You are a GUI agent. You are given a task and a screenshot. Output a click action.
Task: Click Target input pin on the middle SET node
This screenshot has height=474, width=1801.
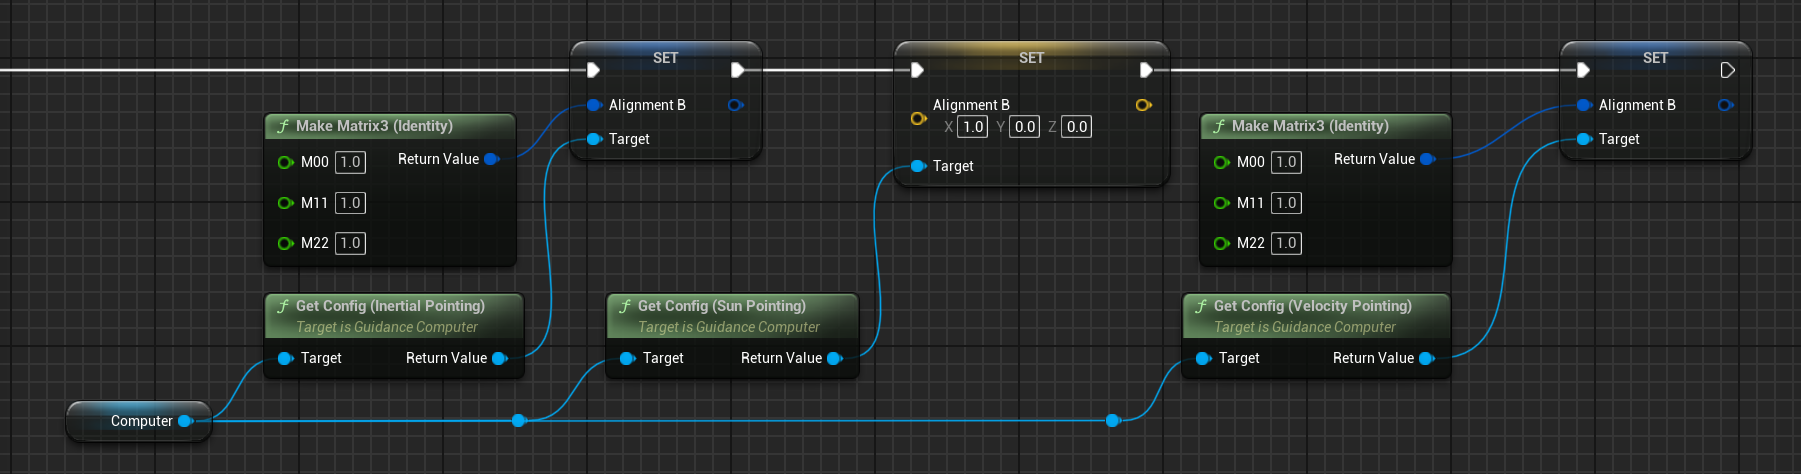918,166
